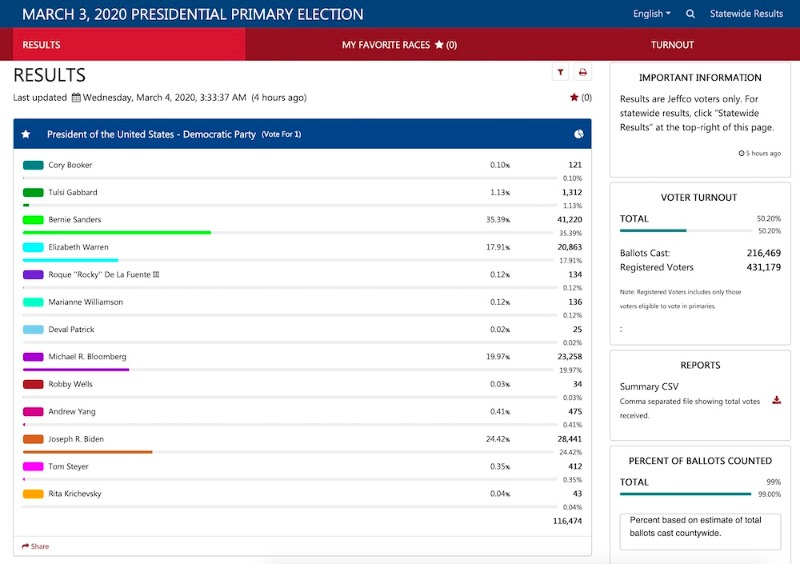
Task: Open the English language dropdown
Action: pos(652,14)
